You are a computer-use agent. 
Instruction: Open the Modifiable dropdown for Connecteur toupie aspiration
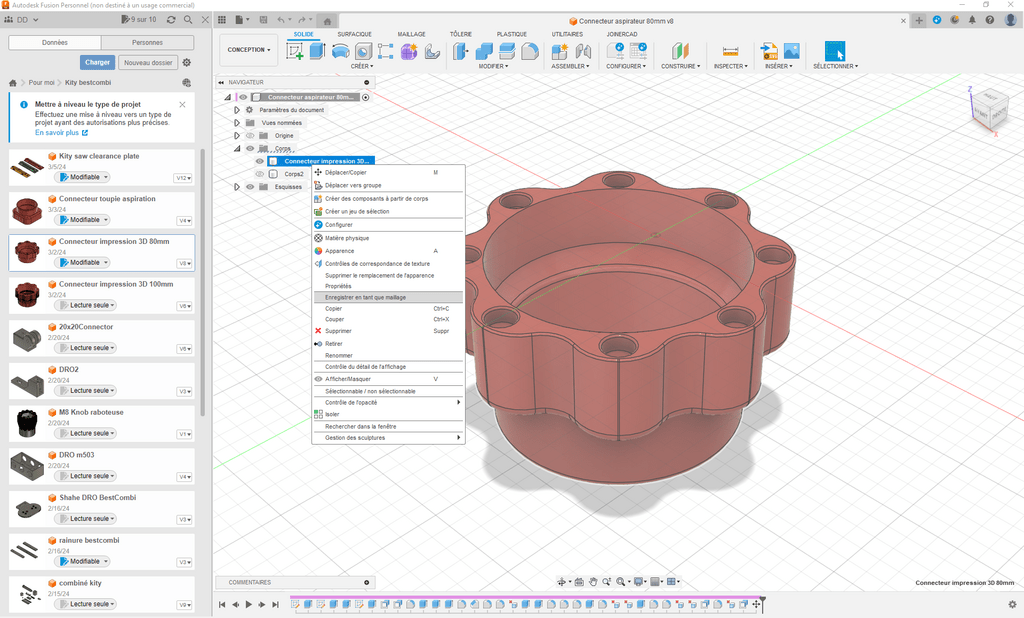coord(85,220)
